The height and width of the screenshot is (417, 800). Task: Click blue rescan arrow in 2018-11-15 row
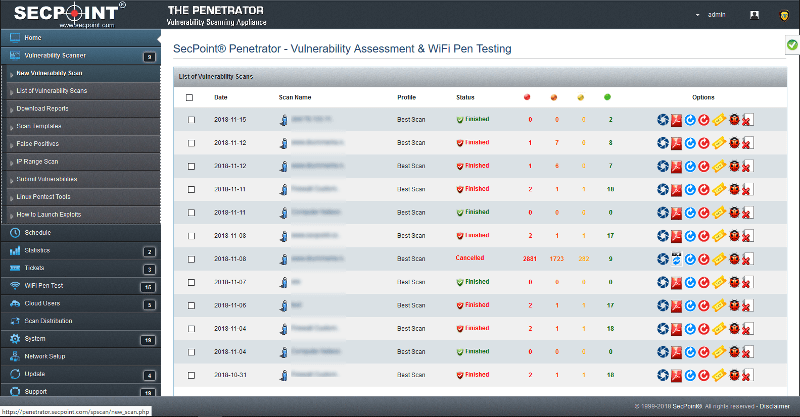tap(690, 120)
